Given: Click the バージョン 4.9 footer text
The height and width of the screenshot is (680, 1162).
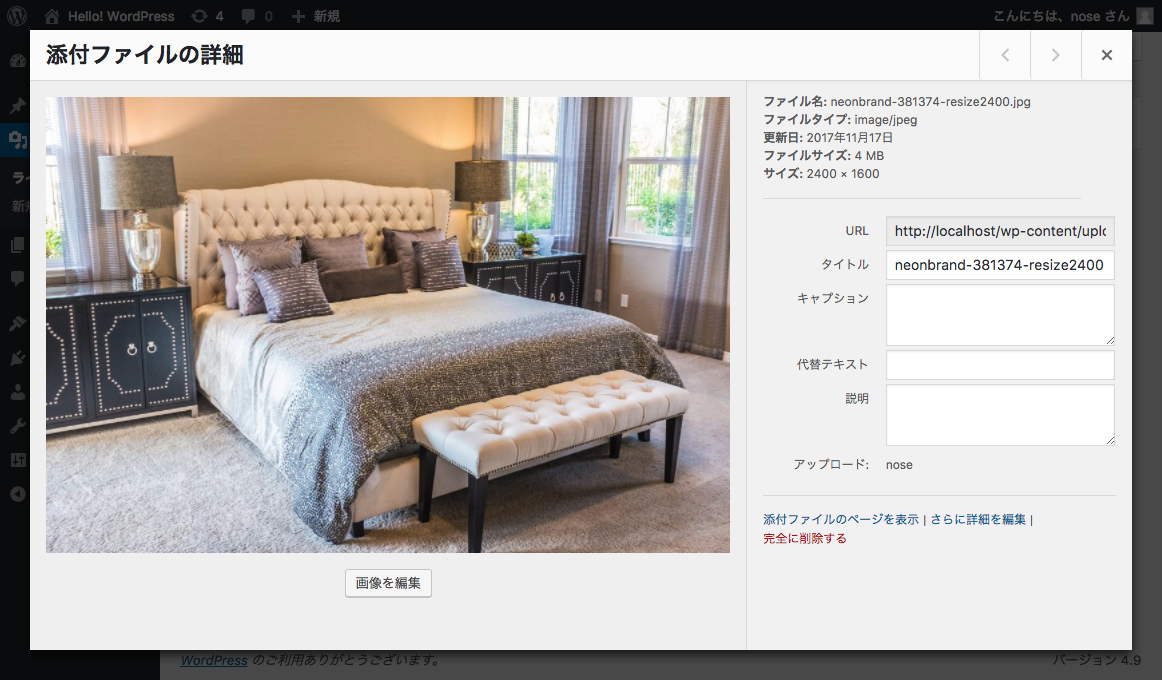Looking at the screenshot, I should (x=1098, y=660).
